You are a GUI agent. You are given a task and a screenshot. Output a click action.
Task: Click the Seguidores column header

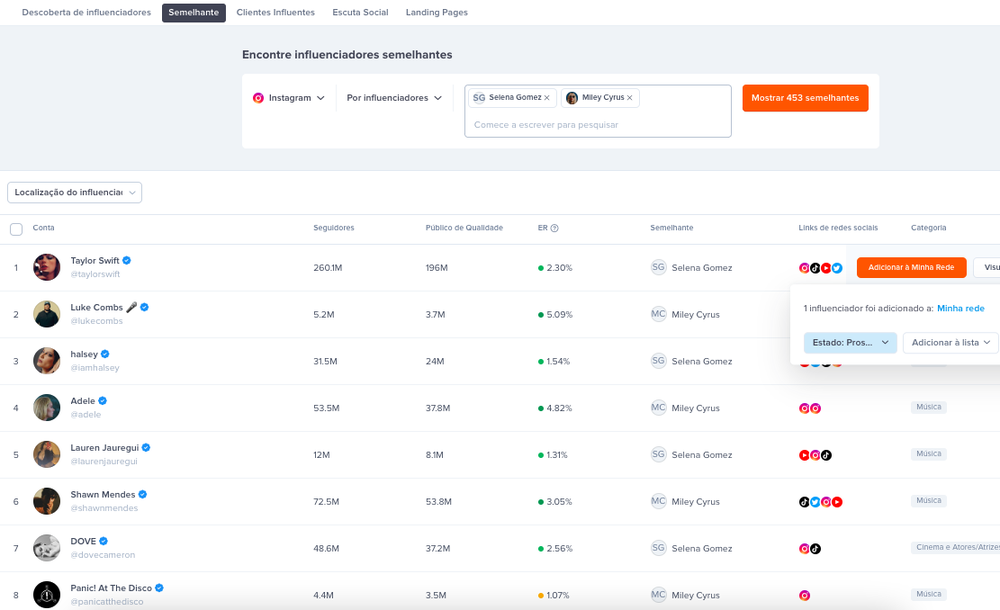tap(334, 228)
